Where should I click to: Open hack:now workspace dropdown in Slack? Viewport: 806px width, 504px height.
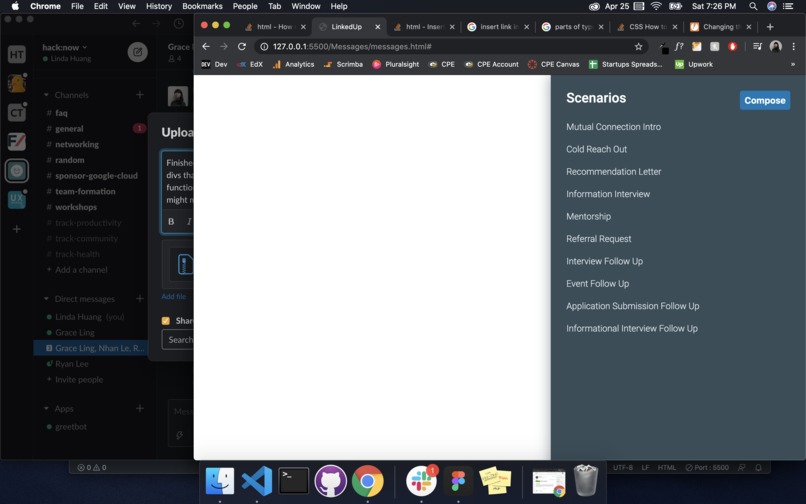(x=65, y=47)
